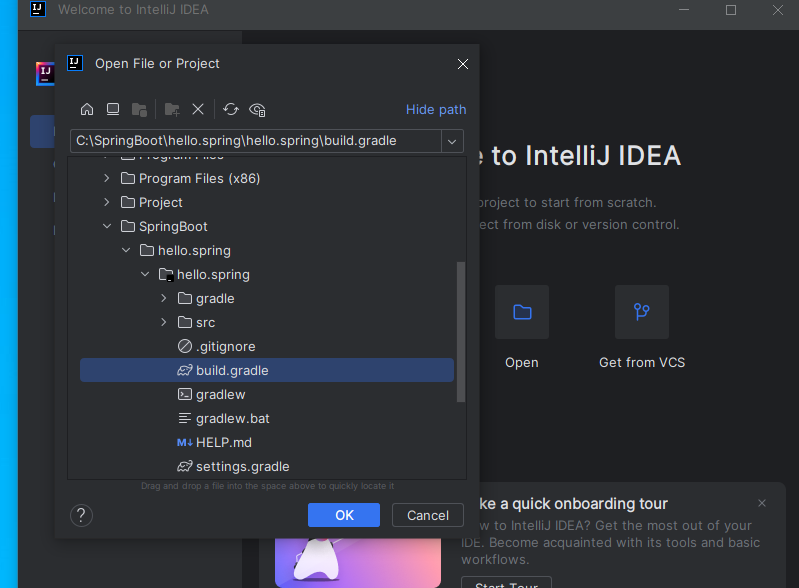Collapse the inner hello.spring project folder

click(145, 274)
